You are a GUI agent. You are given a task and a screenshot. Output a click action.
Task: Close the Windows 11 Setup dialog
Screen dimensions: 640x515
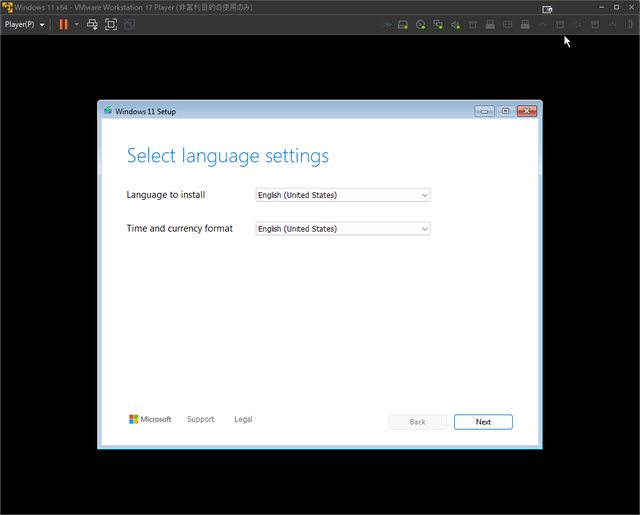tap(527, 111)
